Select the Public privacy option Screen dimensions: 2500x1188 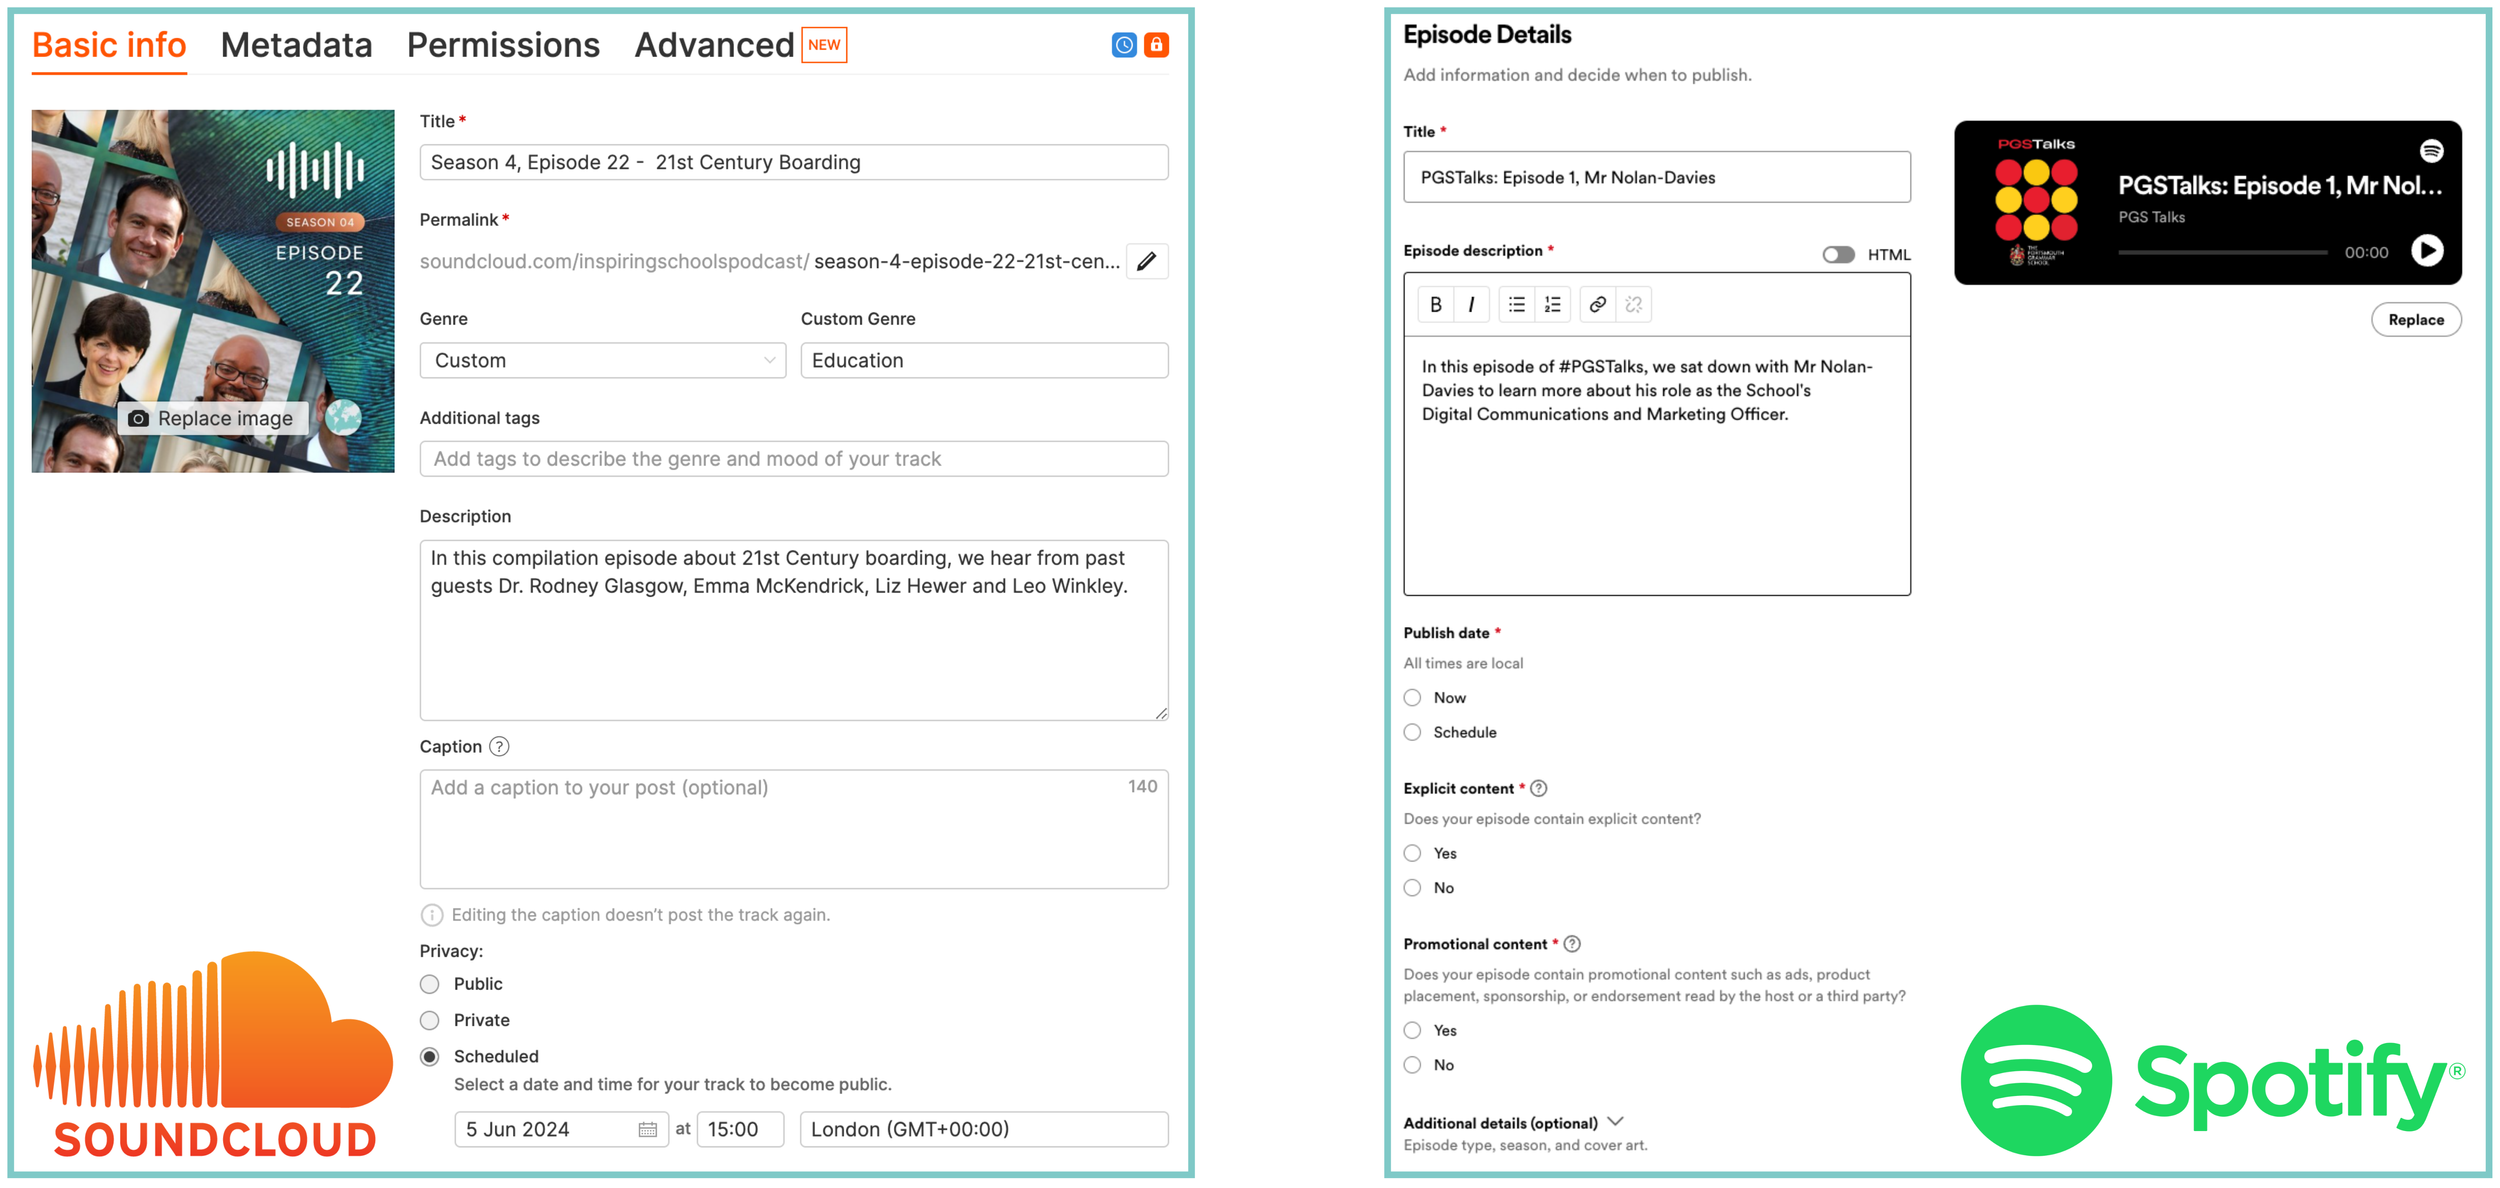[430, 984]
